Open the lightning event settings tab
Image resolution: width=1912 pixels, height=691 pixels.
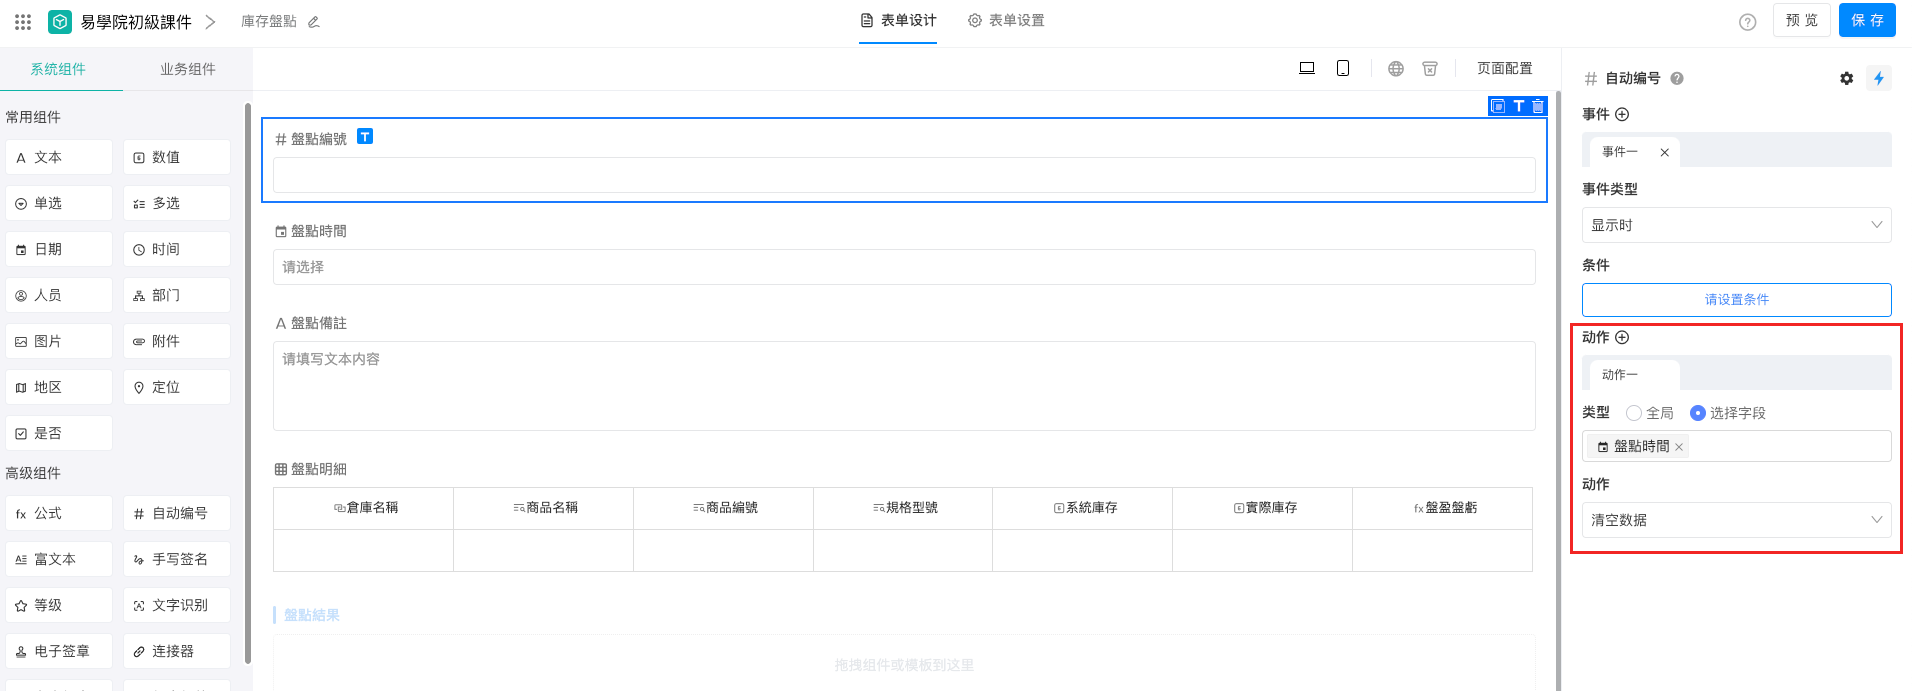[x=1879, y=78]
